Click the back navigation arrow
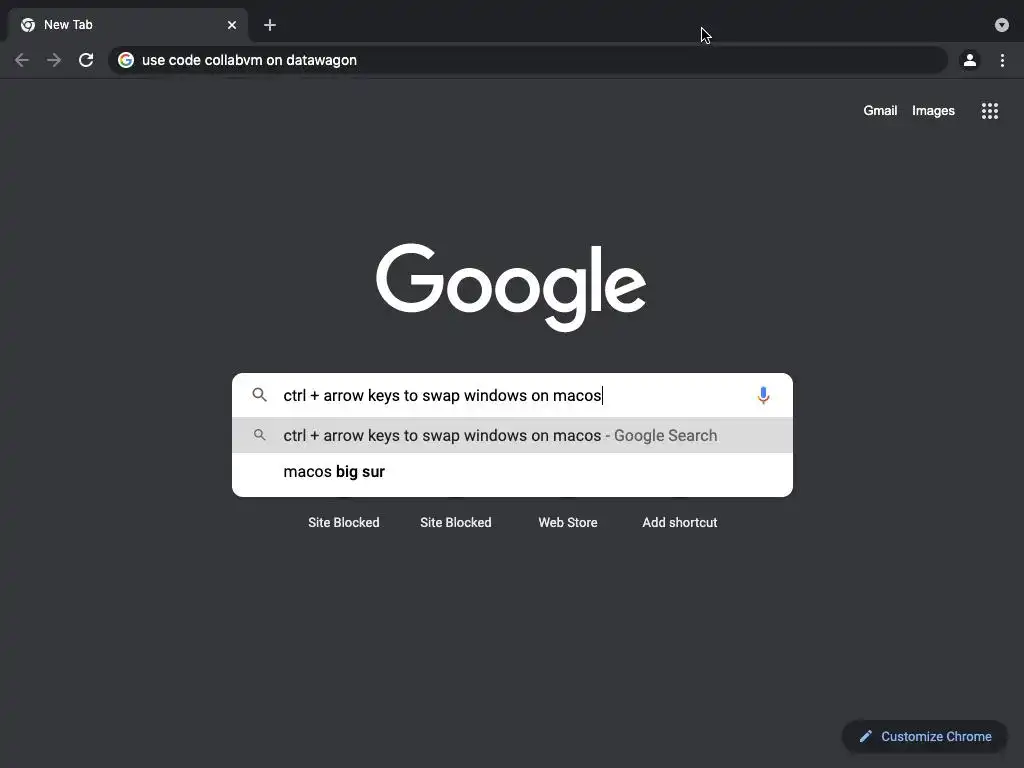1024x768 pixels. click(22, 60)
